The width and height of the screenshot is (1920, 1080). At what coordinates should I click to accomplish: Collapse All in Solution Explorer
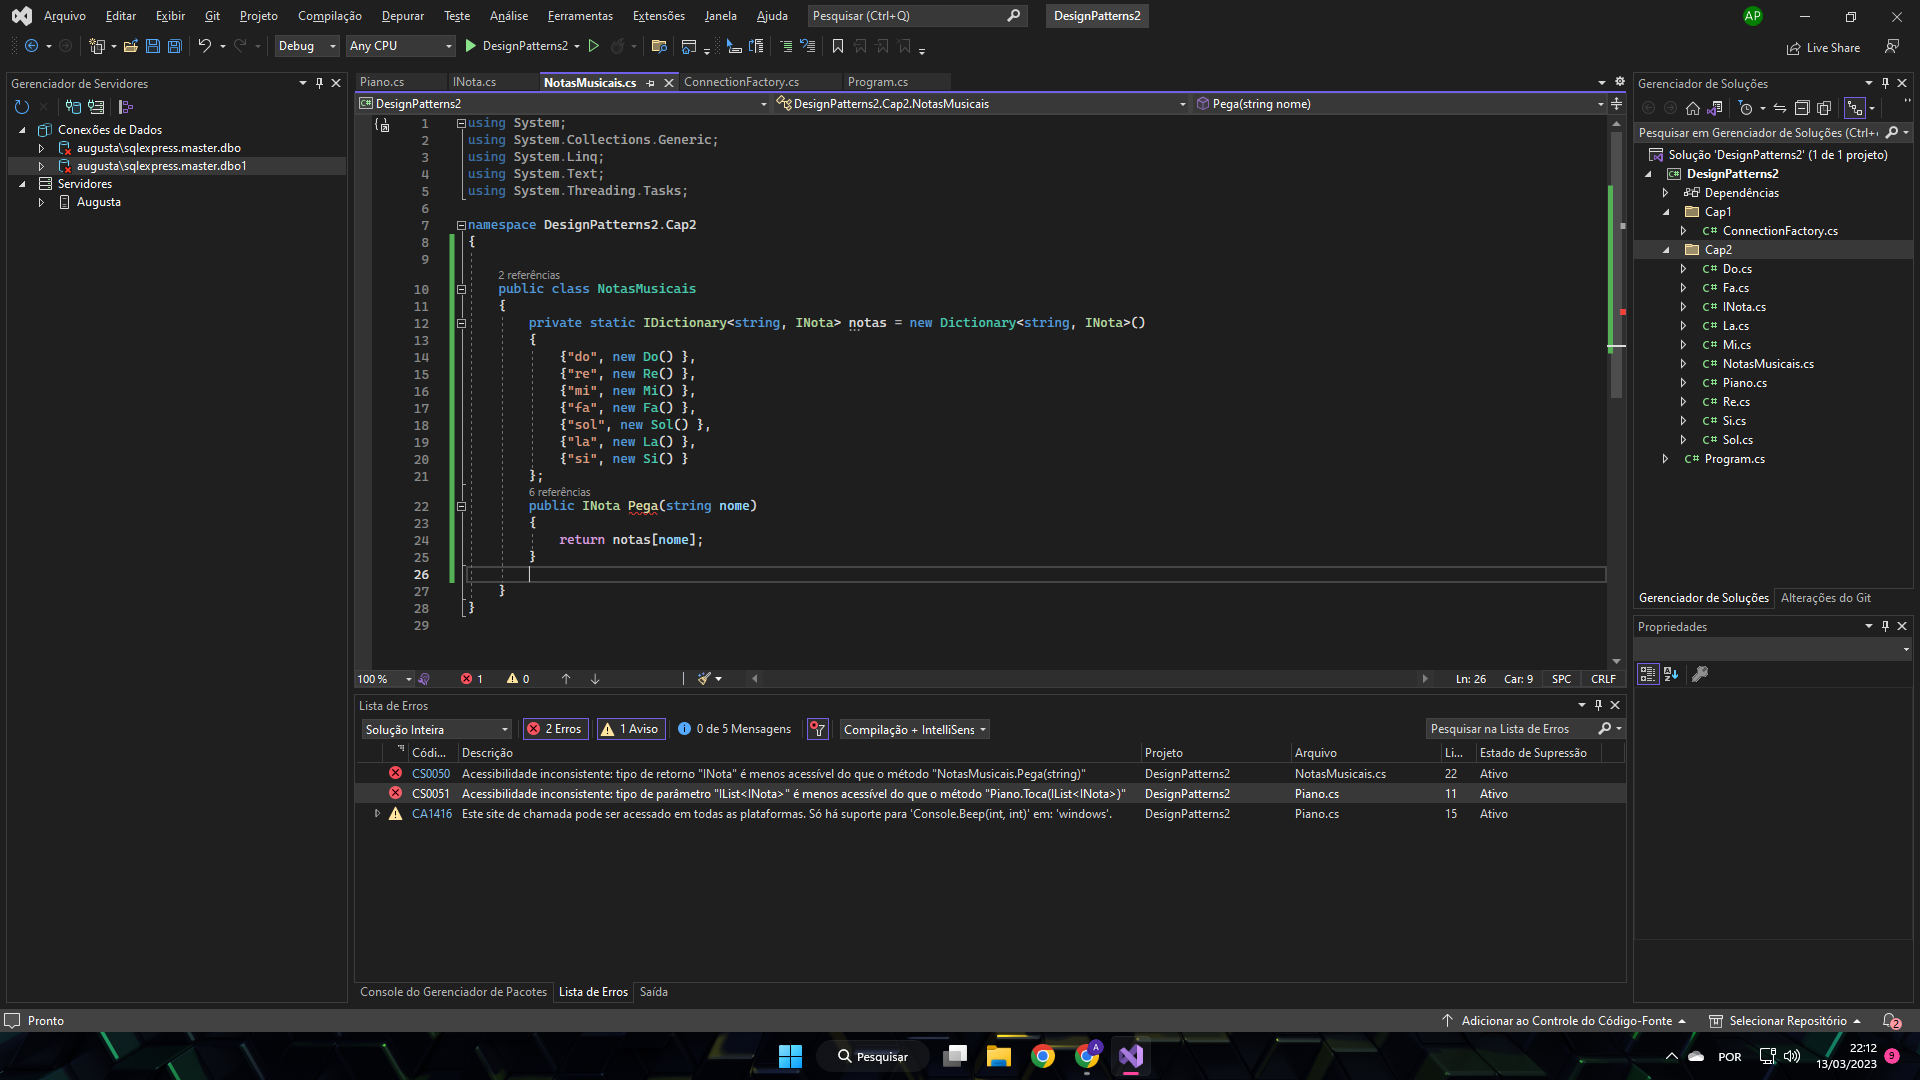tap(1802, 108)
